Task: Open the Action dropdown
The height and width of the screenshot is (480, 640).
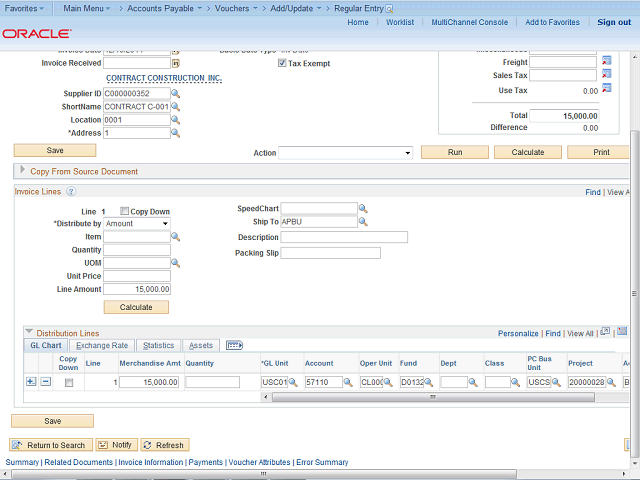Action: tap(345, 153)
